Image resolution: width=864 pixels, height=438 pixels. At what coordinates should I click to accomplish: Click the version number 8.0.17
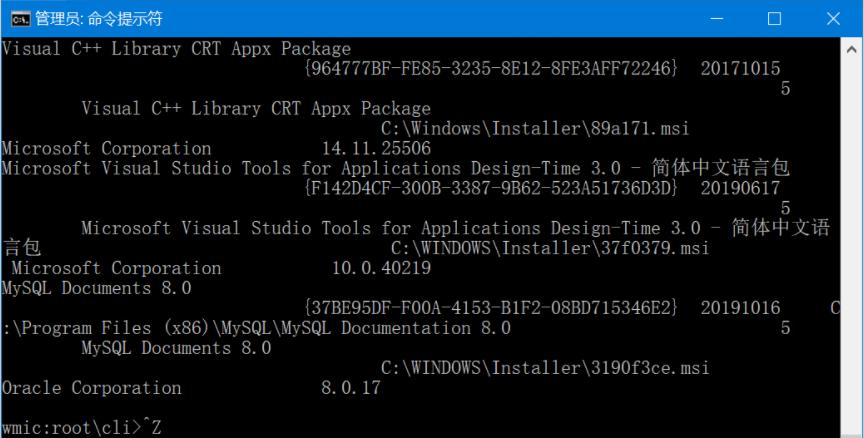coord(351,387)
